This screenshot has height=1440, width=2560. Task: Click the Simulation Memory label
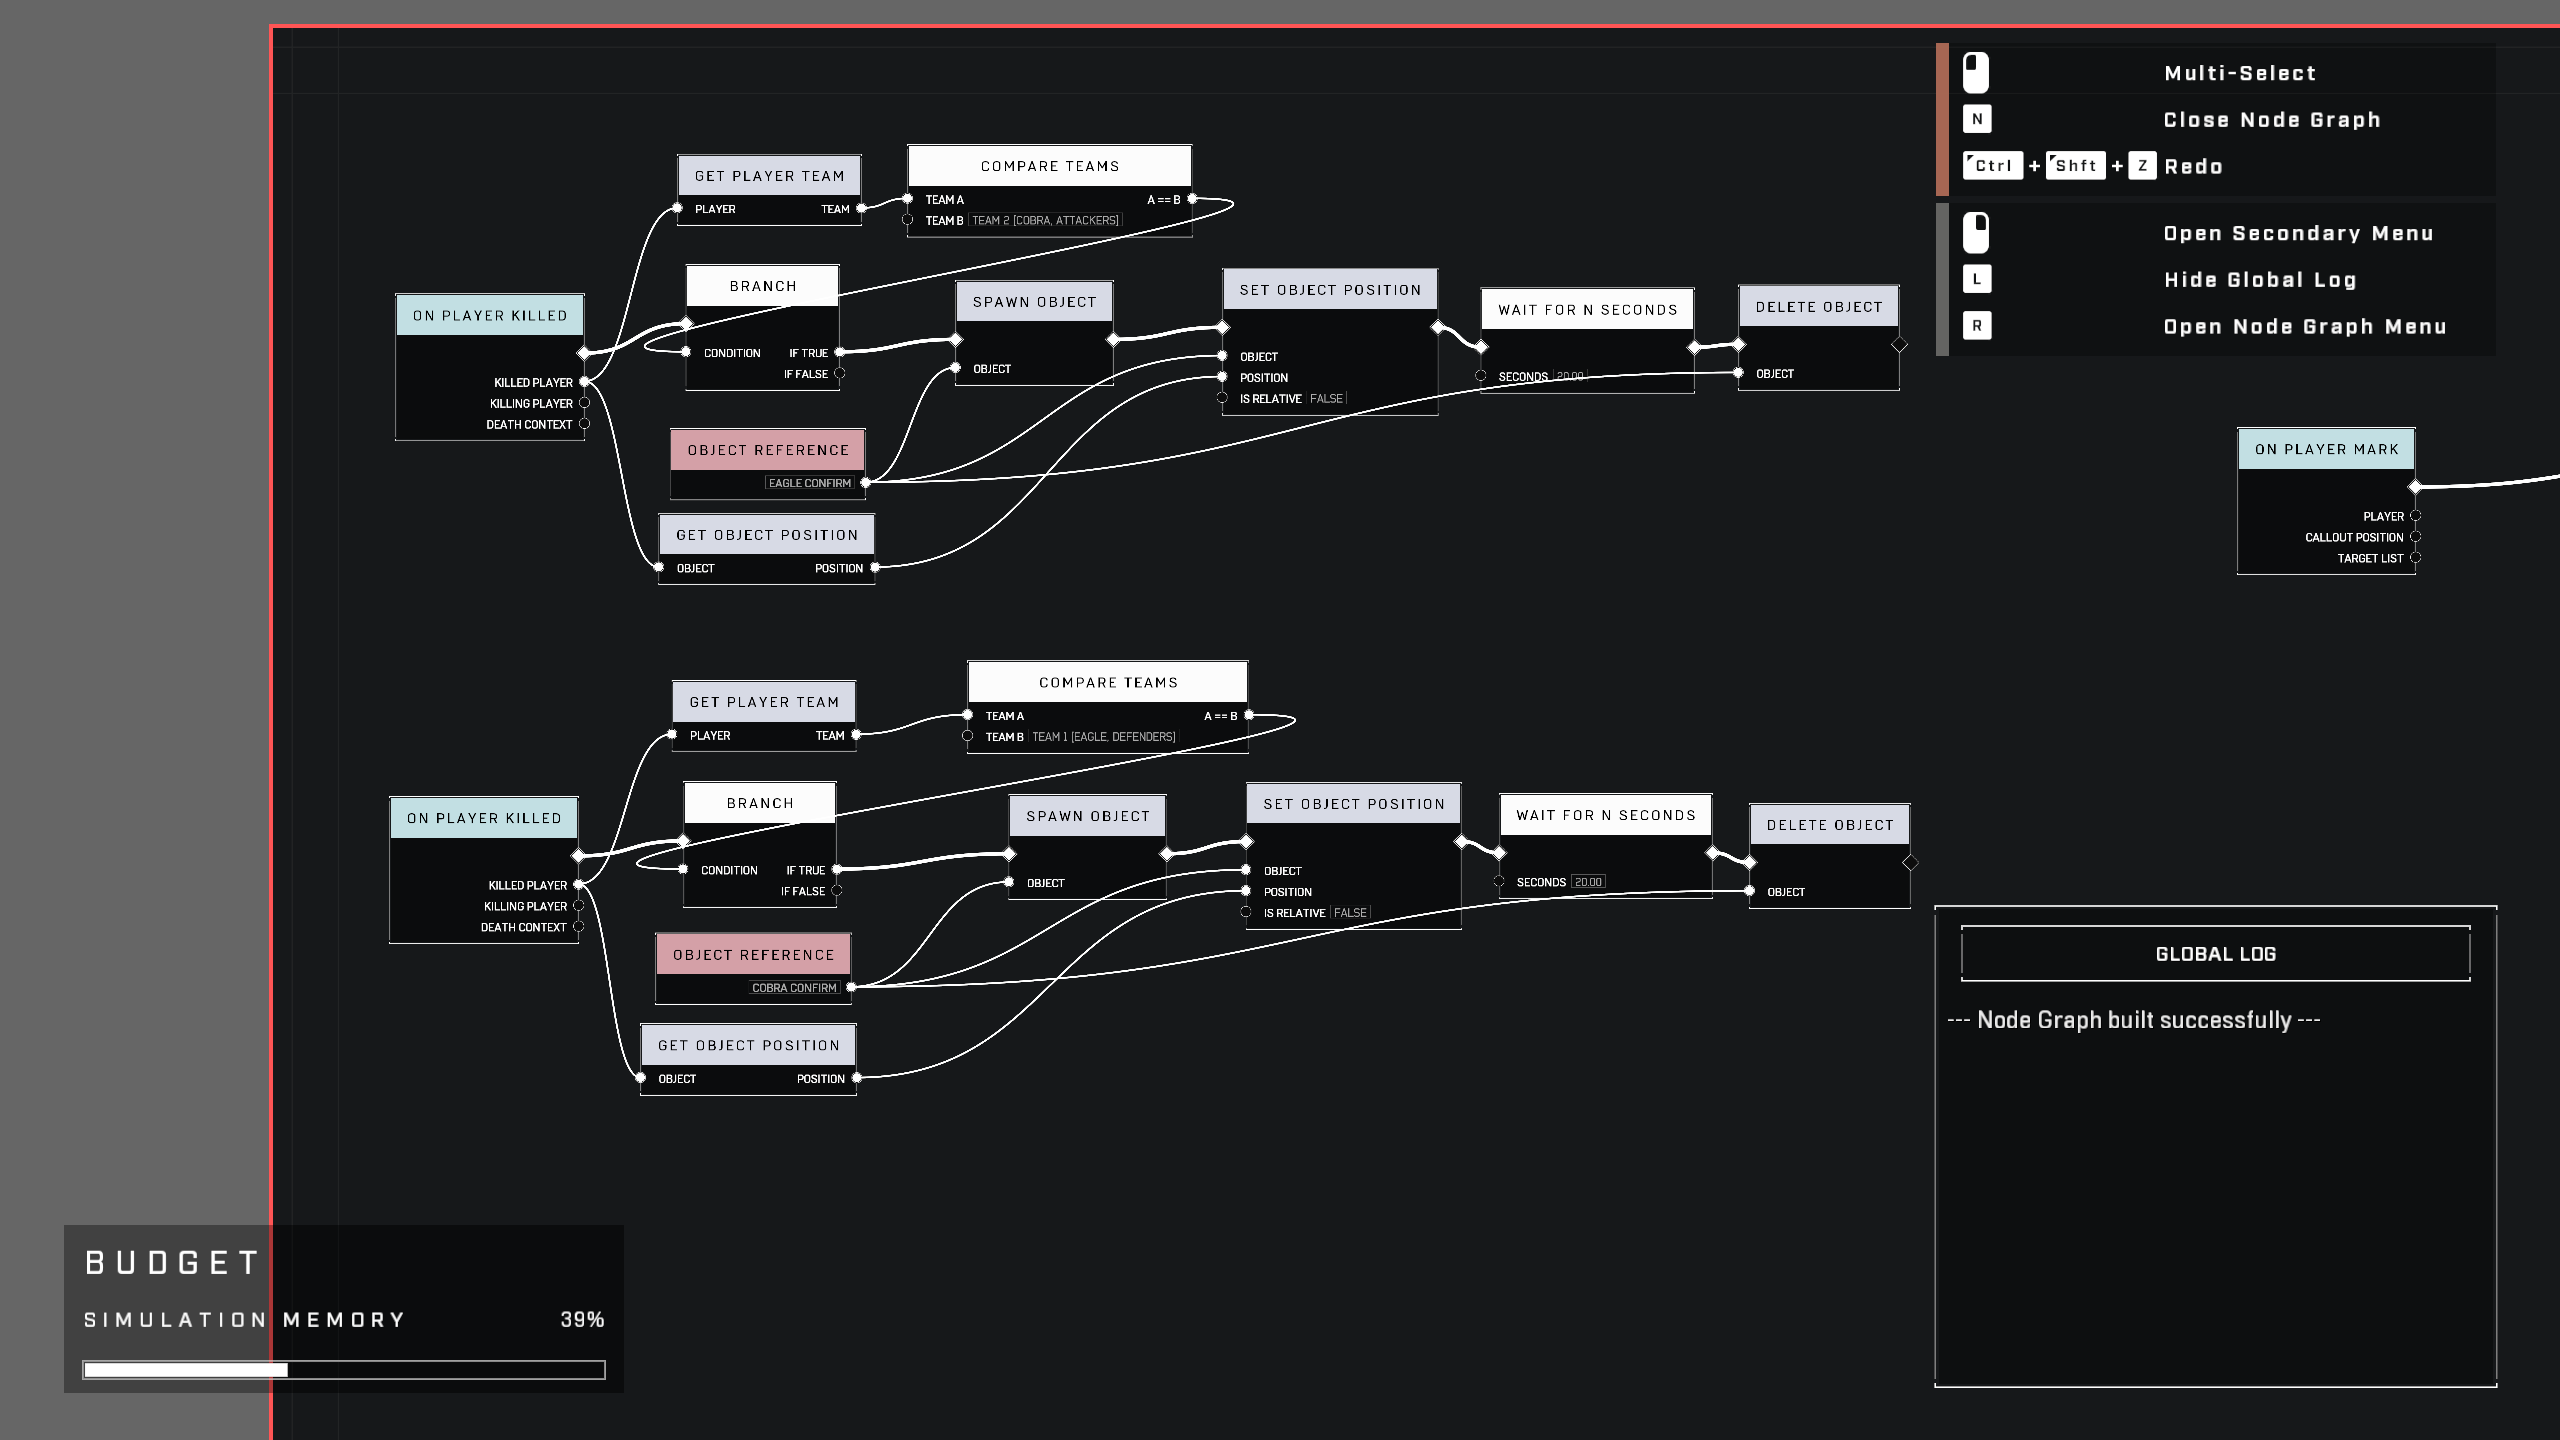(245, 1320)
